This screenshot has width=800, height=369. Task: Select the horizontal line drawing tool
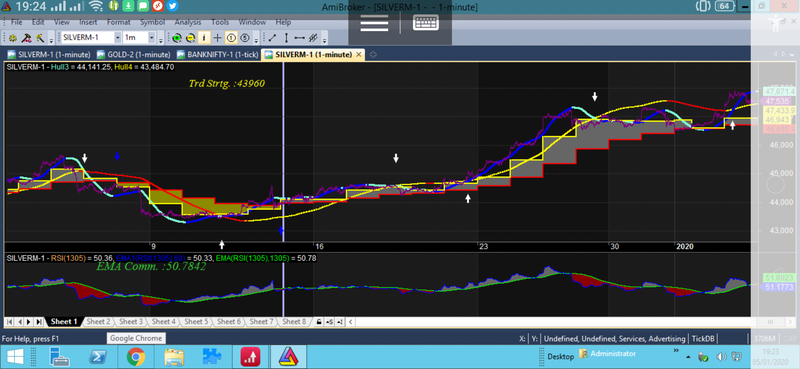[x=299, y=38]
